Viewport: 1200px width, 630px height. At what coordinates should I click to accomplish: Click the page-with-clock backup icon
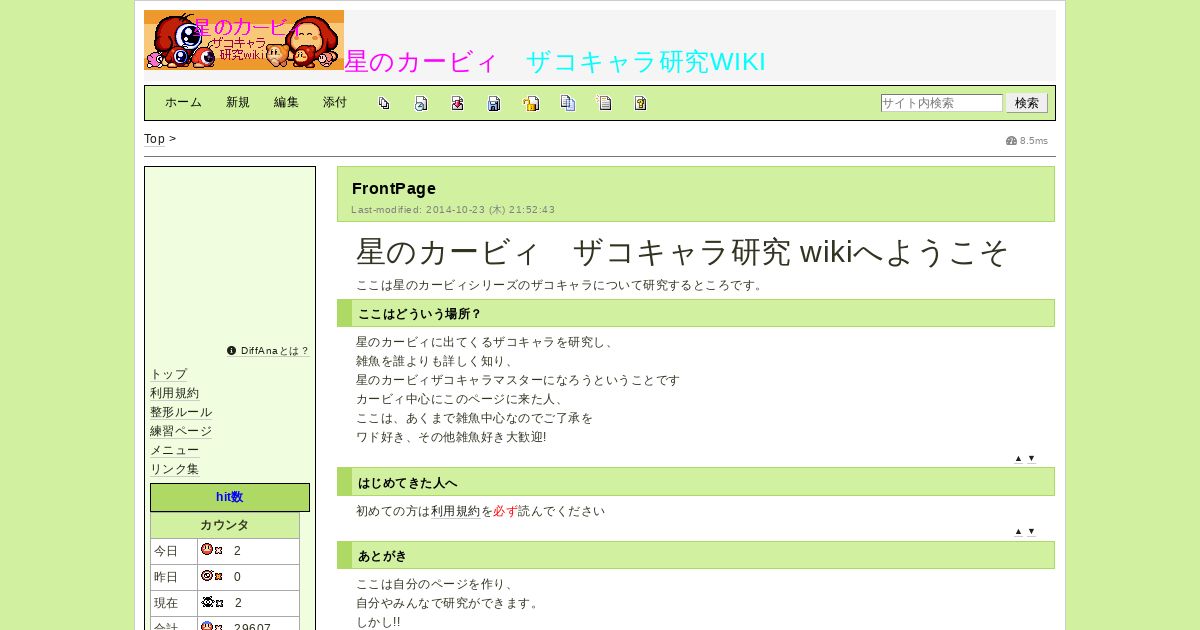click(421, 103)
